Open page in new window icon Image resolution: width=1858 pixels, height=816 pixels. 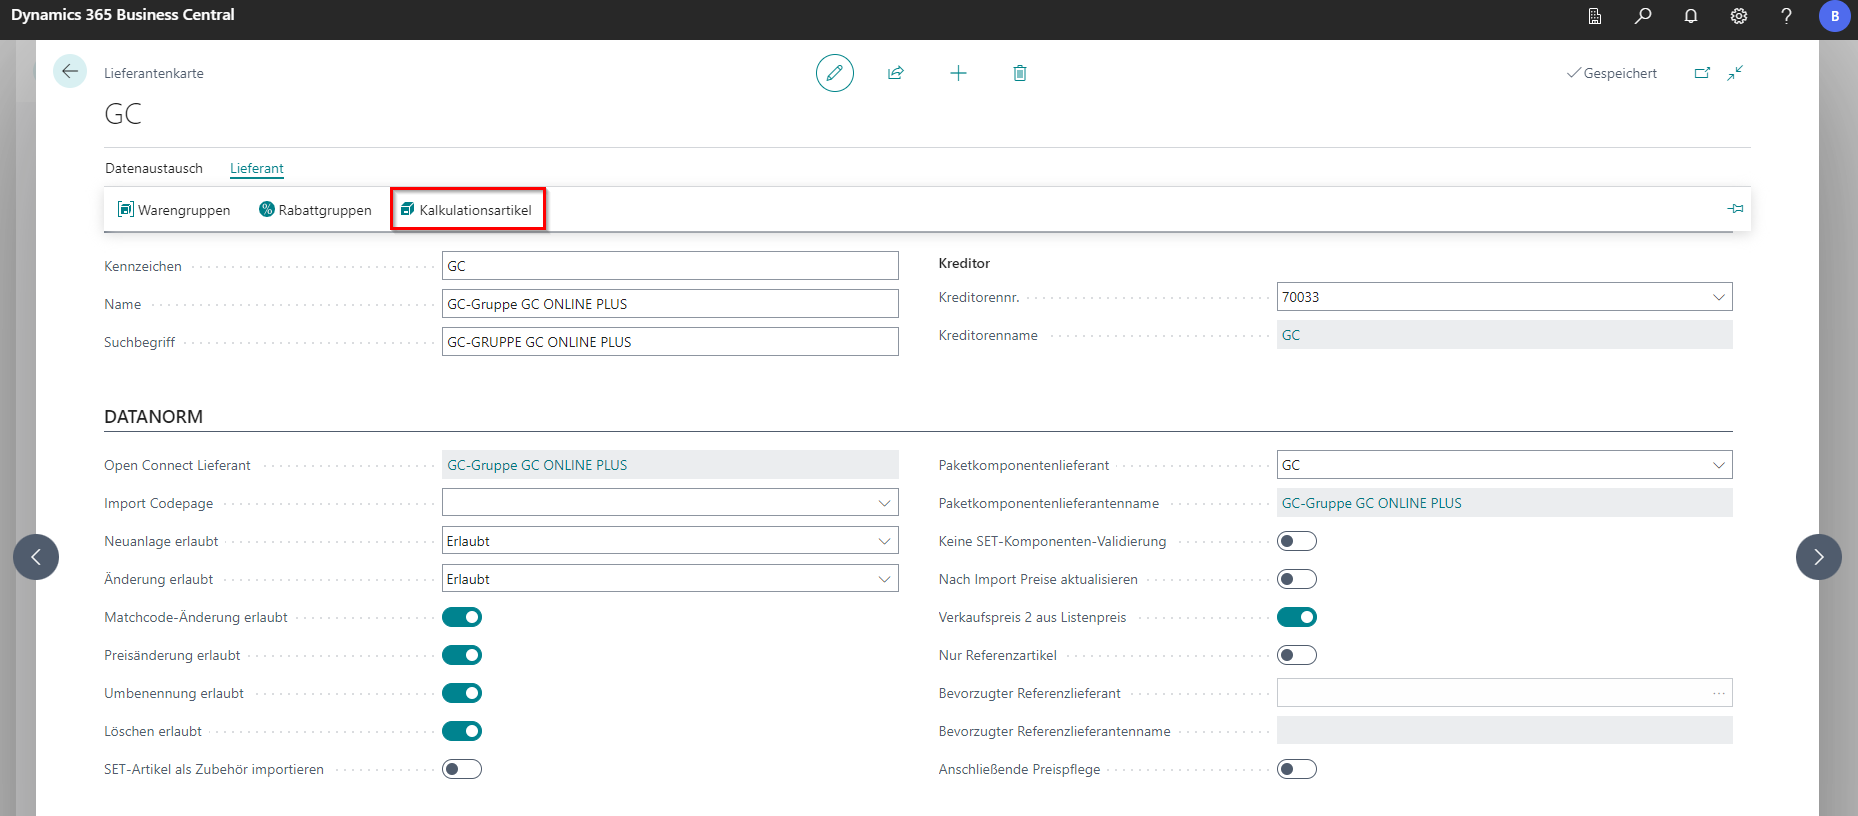point(1702,73)
